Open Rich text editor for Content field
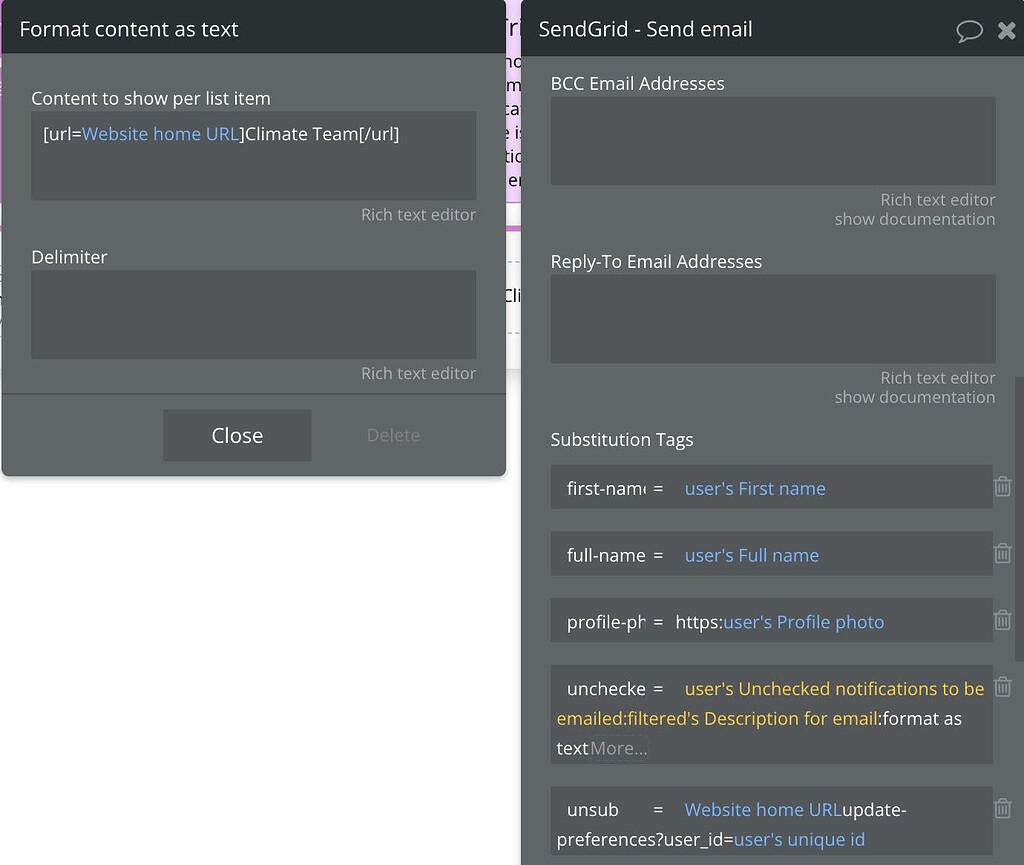This screenshot has width=1024, height=865. pos(418,214)
